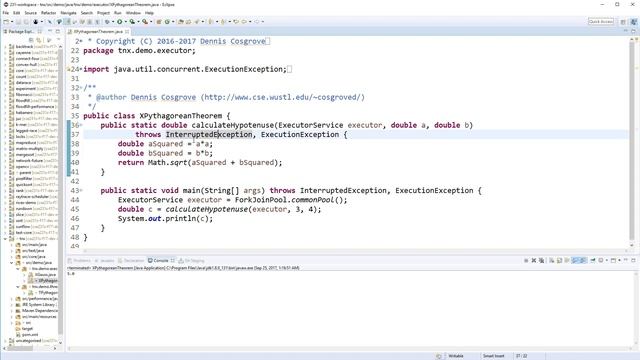Open the Source menu
640x360 pixels.
(x=31, y=13)
